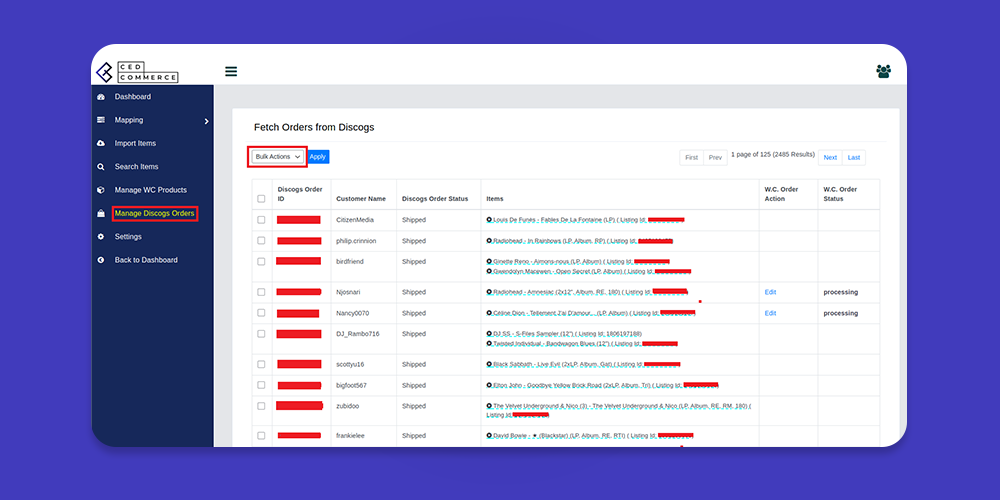This screenshot has width=1000, height=500.
Task: Go to Next page
Action: [x=830, y=158]
